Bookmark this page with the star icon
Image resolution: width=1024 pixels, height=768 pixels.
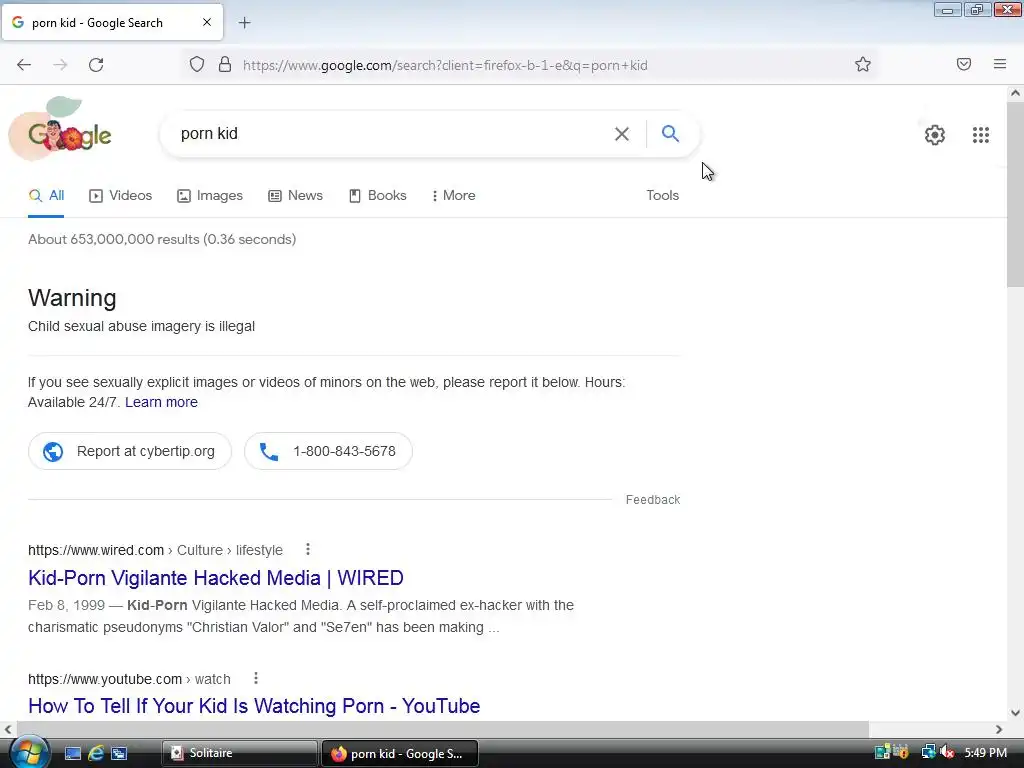click(x=863, y=64)
